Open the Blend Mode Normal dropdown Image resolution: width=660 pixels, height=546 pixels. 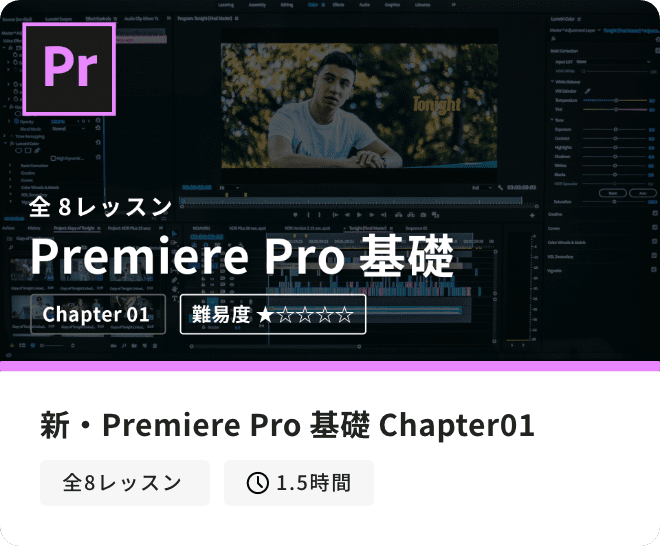point(69,129)
